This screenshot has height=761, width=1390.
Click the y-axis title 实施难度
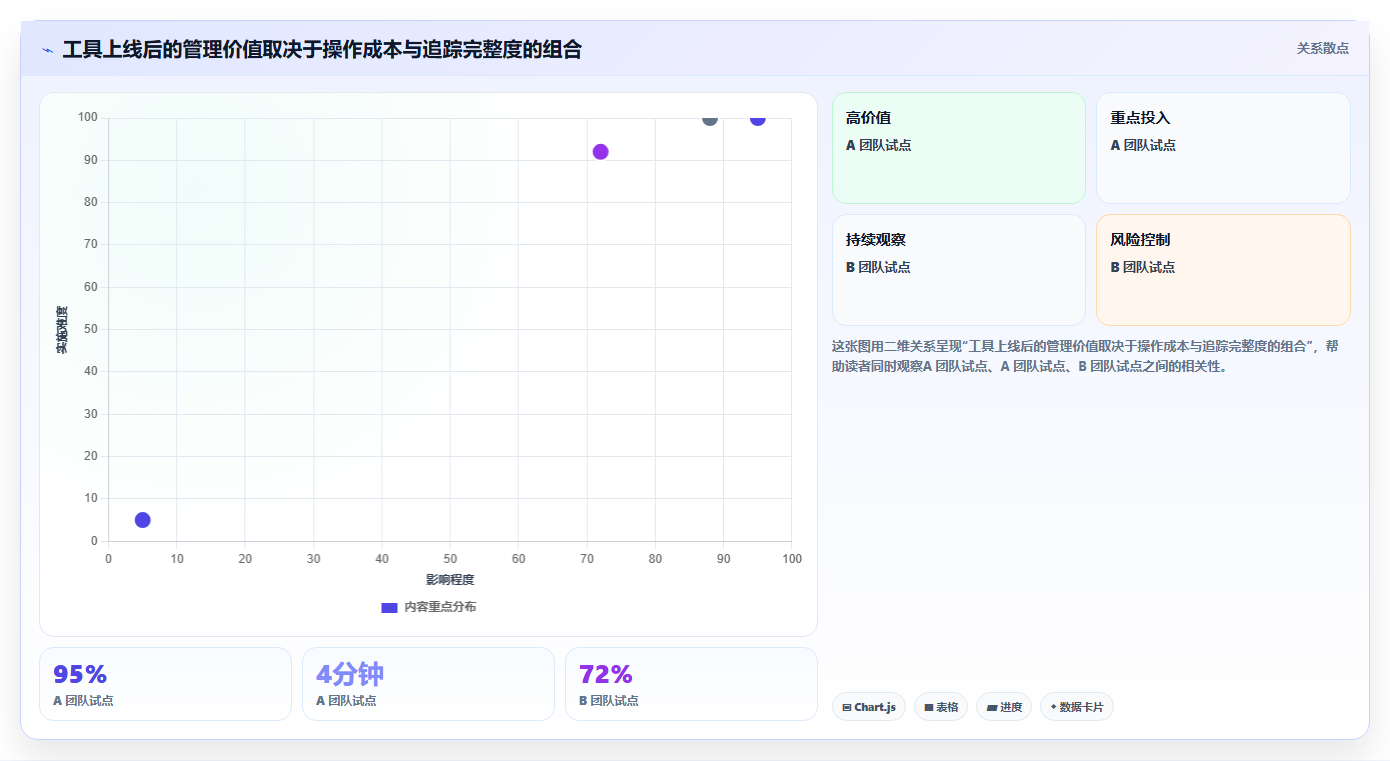coord(62,330)
